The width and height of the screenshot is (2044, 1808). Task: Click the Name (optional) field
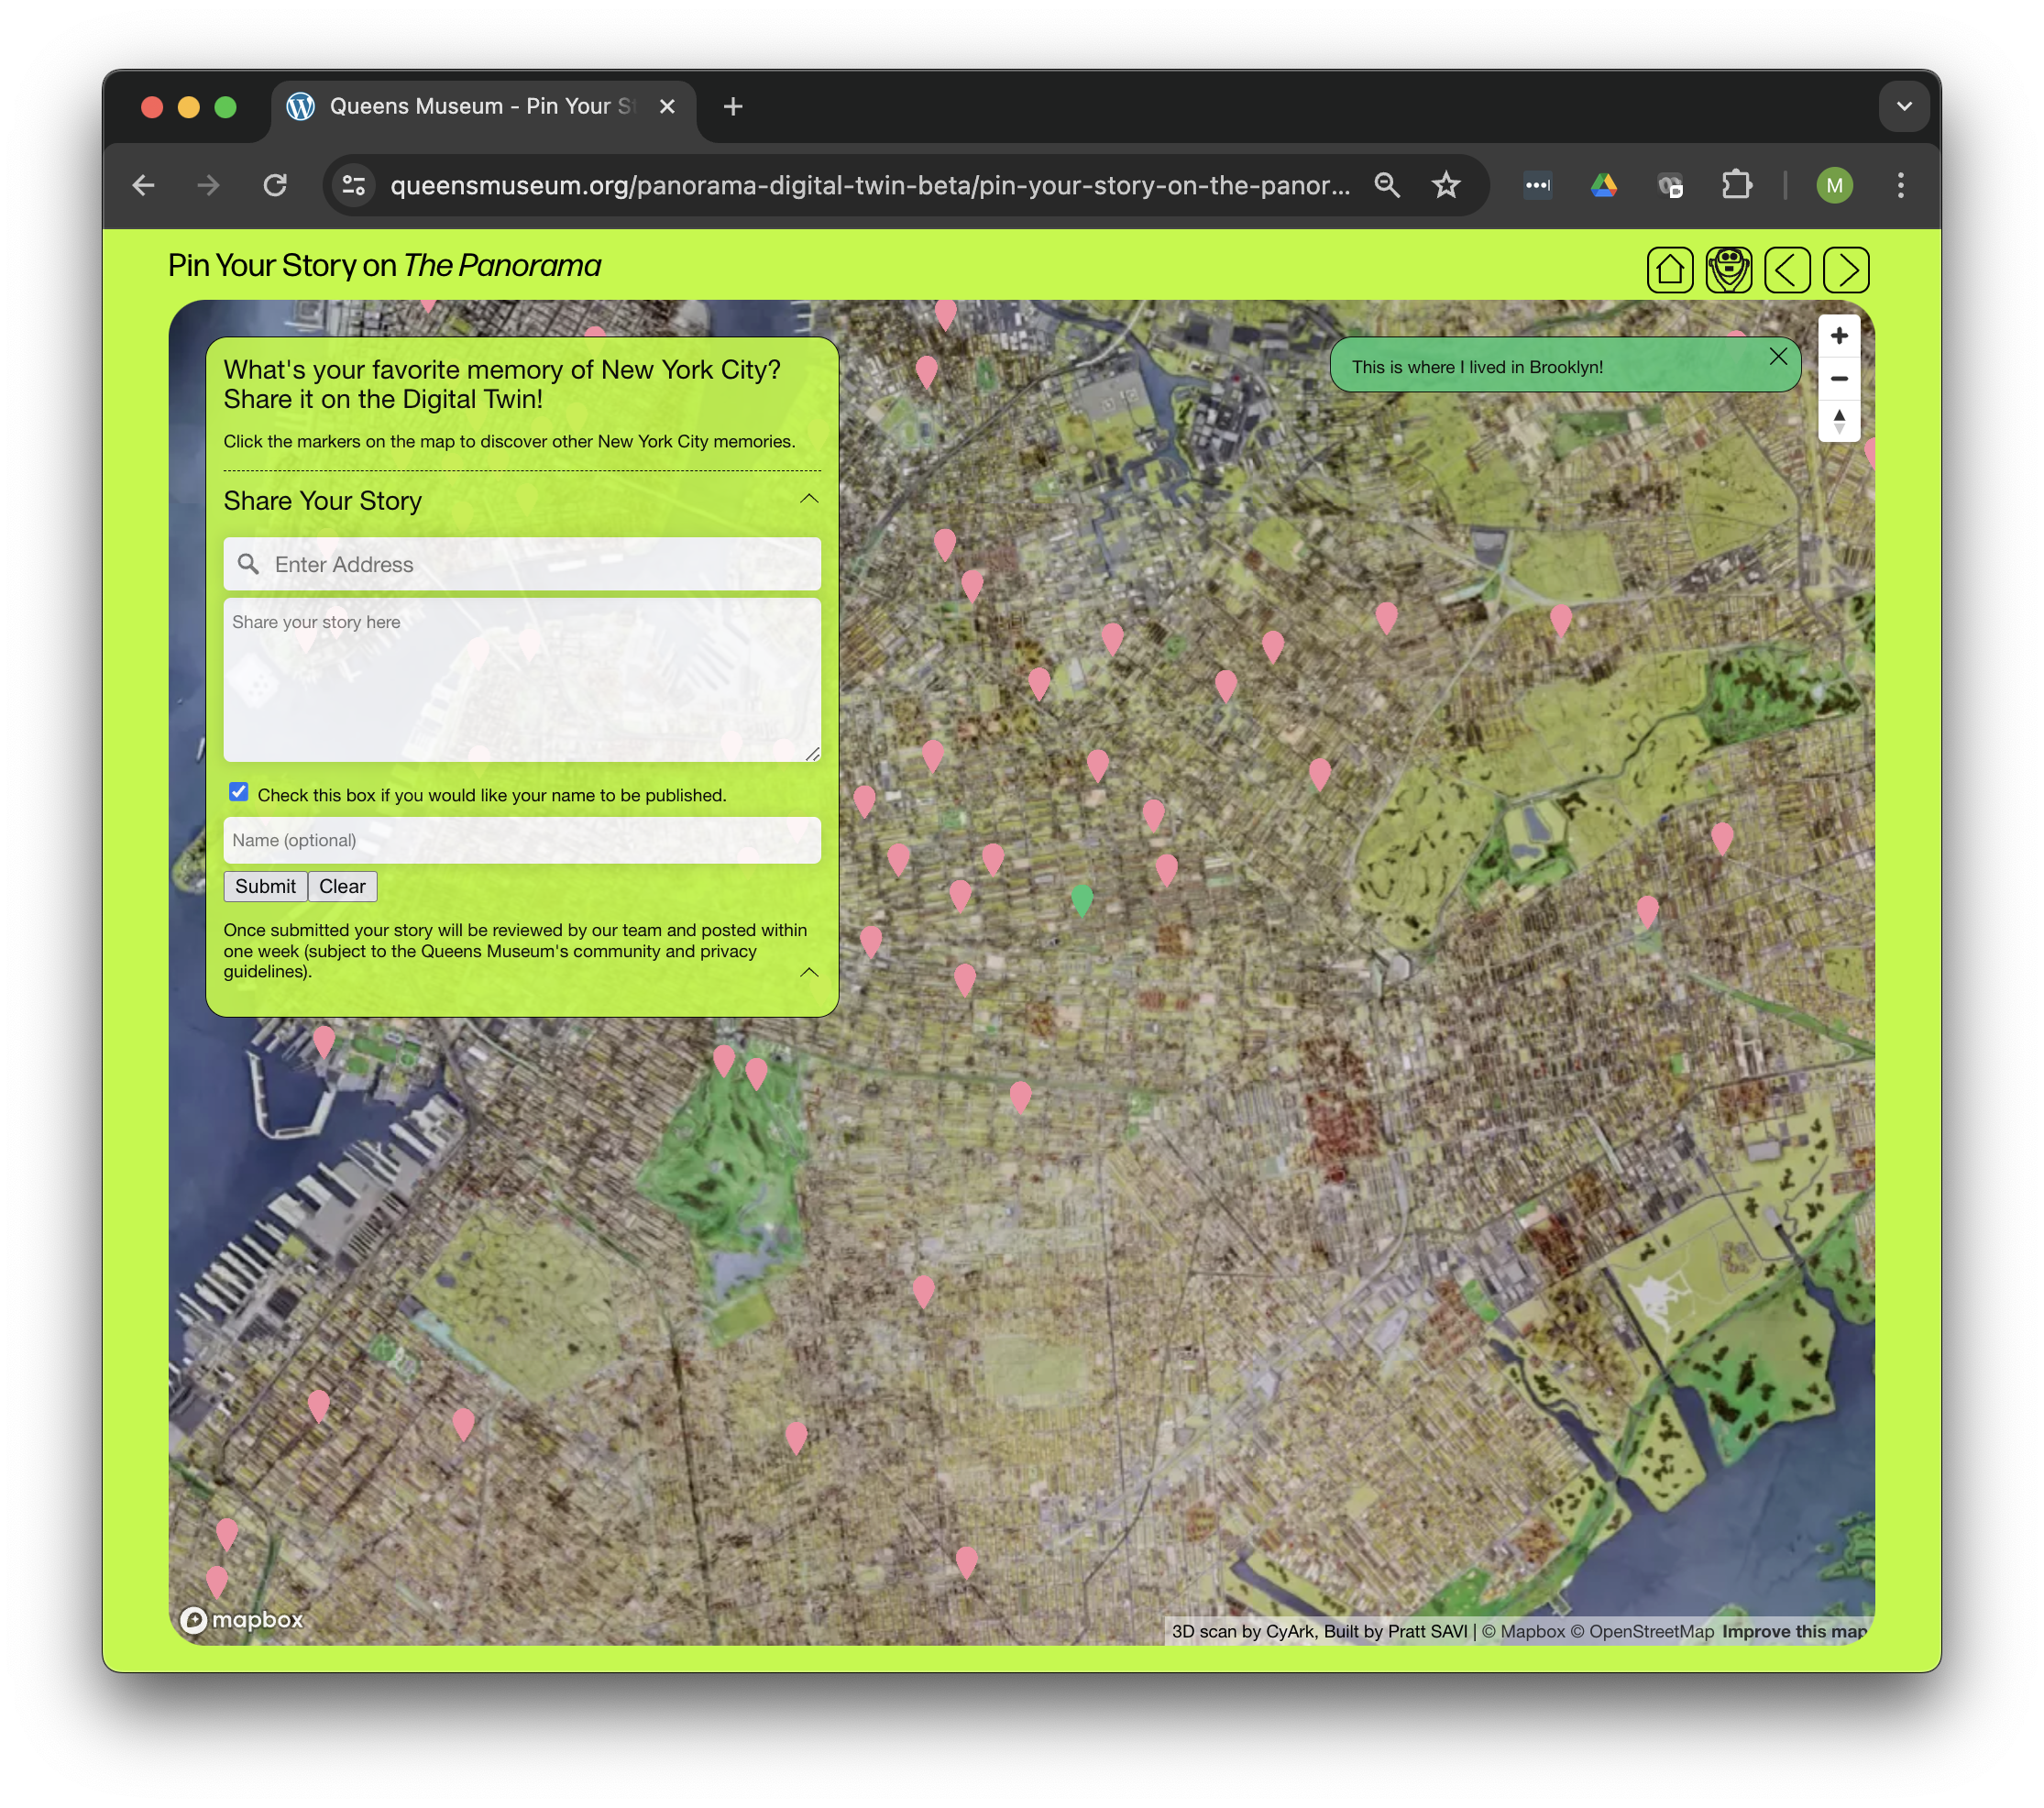(x=522, y=840)
